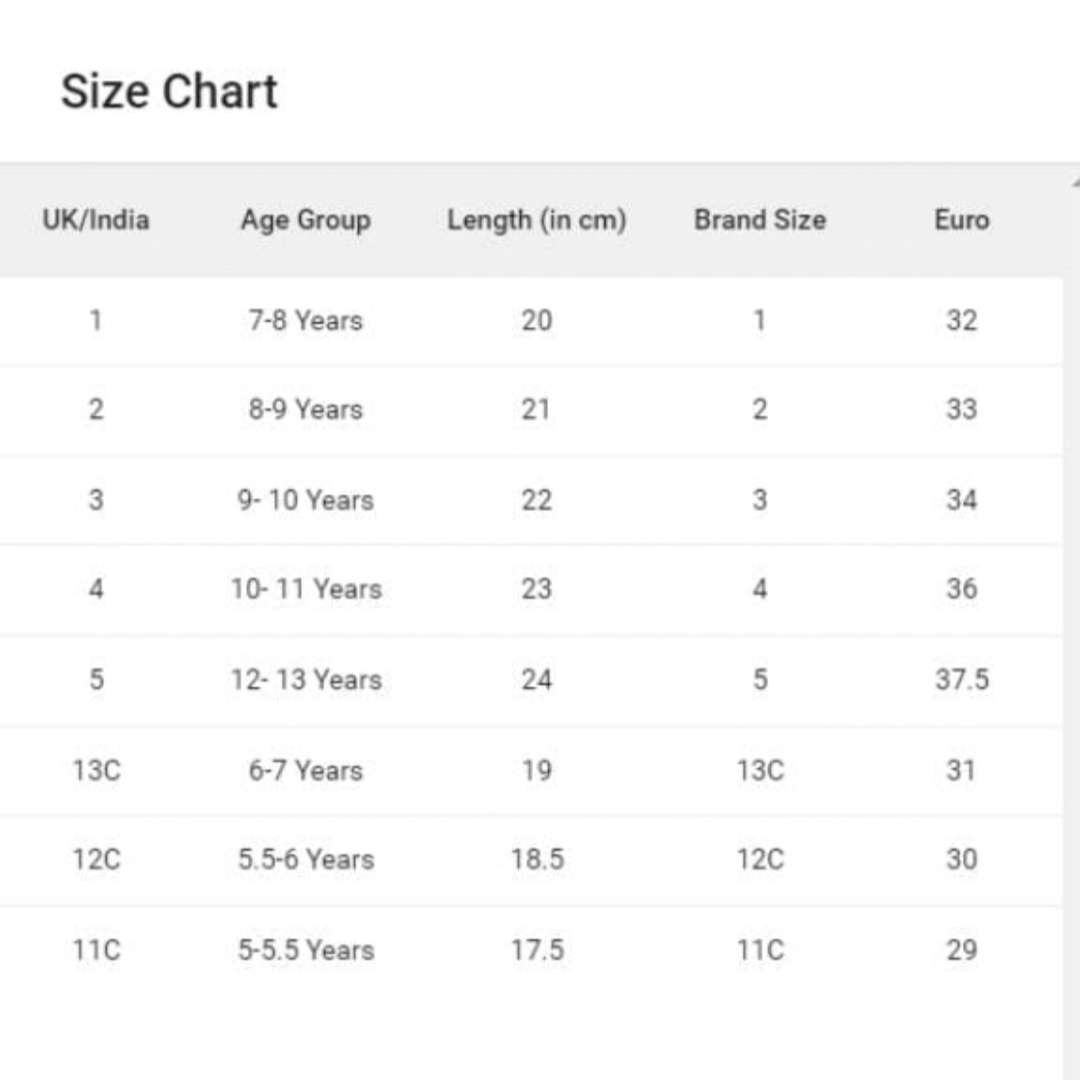Click the 8-9 Years age cell

(305, 410)
